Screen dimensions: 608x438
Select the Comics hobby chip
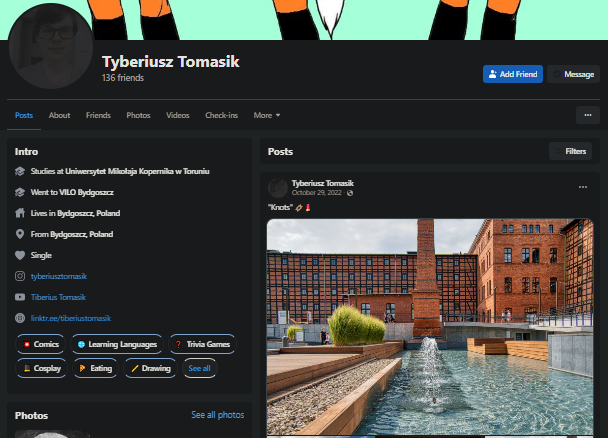coord(40,344)
